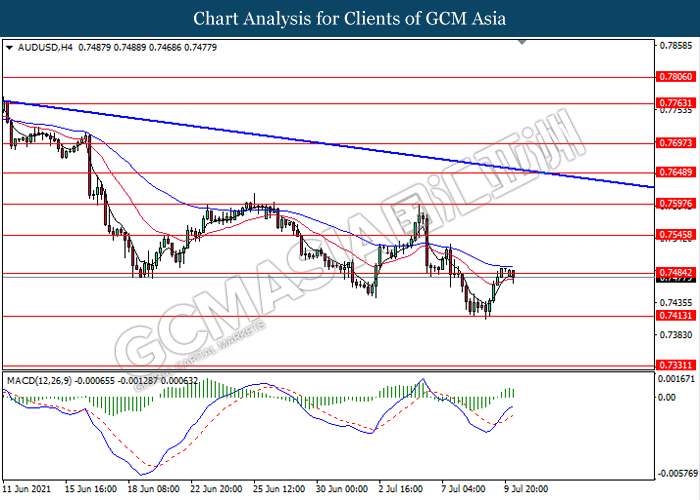
Task: Select the 0.75976 horizontal line label
Action: 676,204
